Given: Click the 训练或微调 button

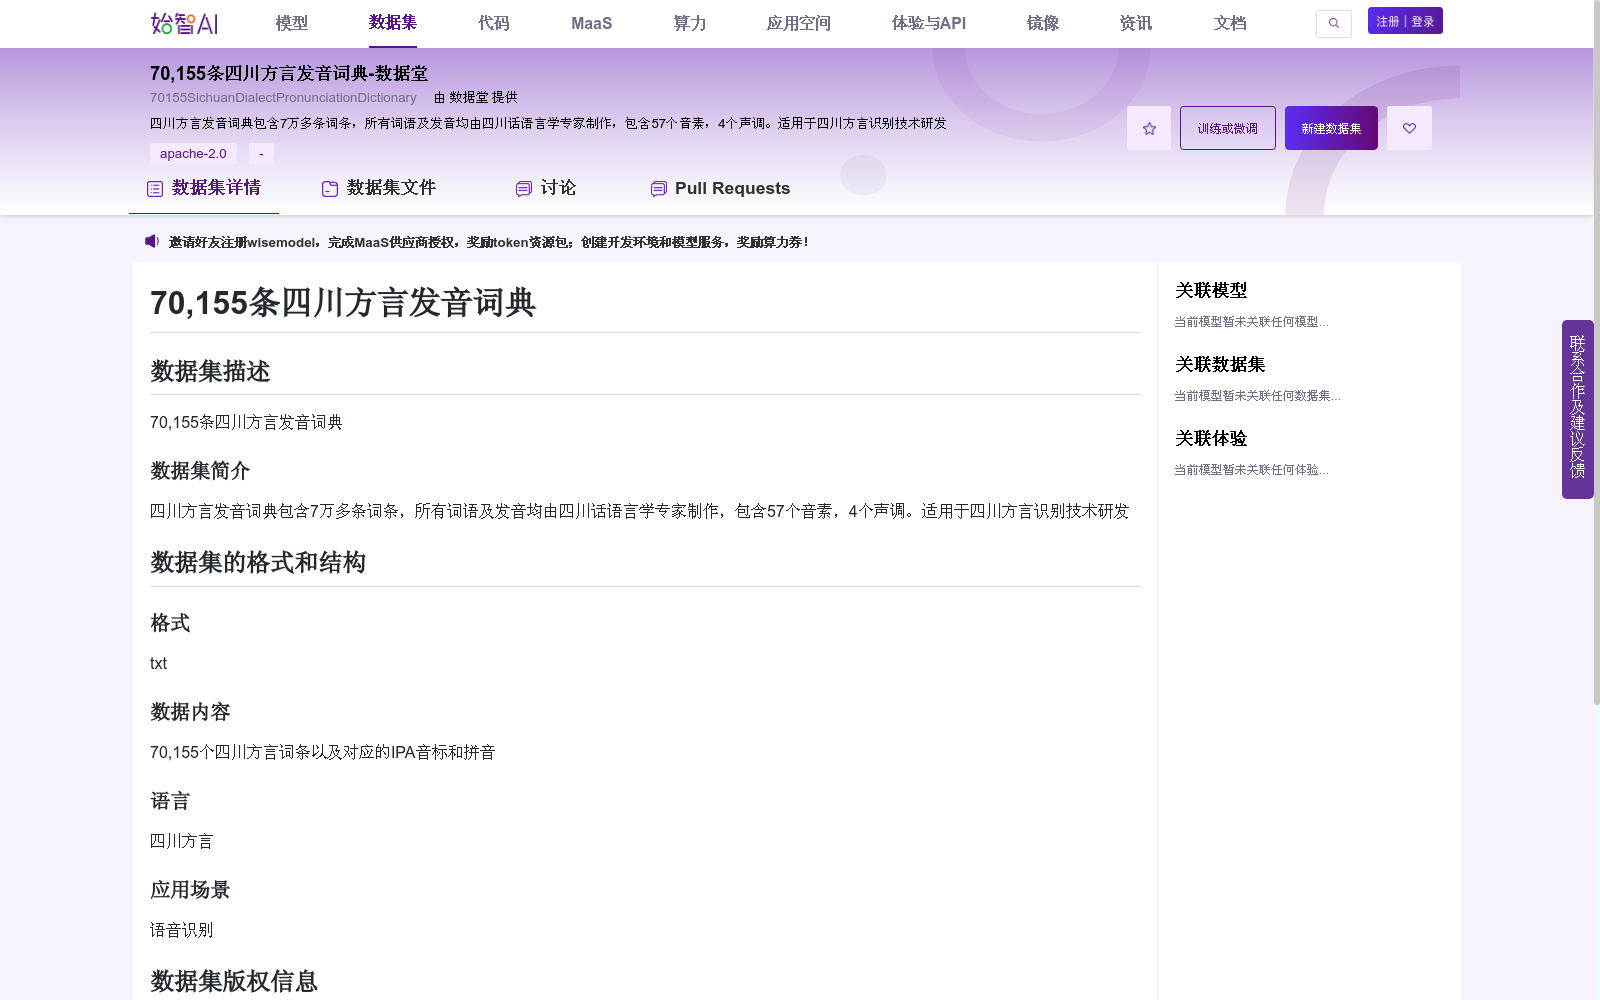Looking at the screenshot, I should (1227, 127).
